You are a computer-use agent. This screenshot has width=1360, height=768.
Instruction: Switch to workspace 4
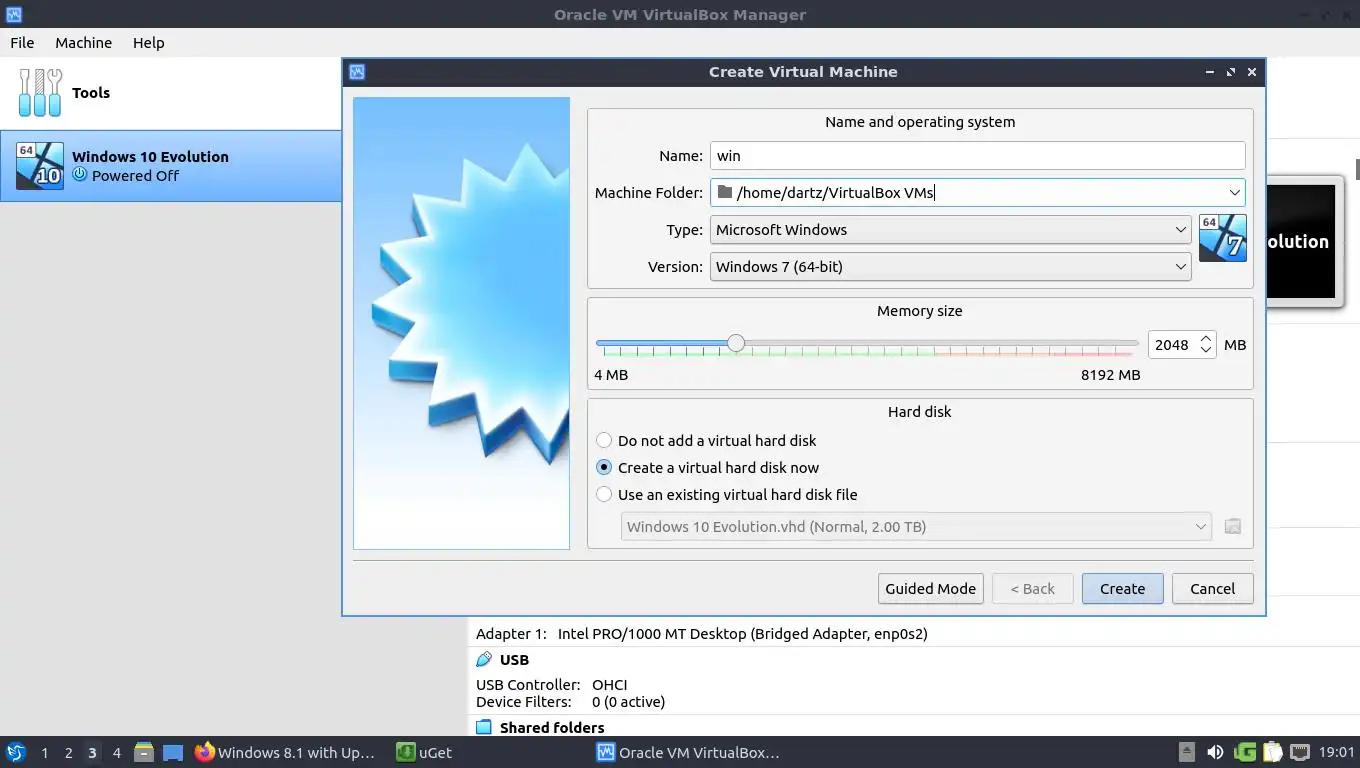click(x=116, y=752)
